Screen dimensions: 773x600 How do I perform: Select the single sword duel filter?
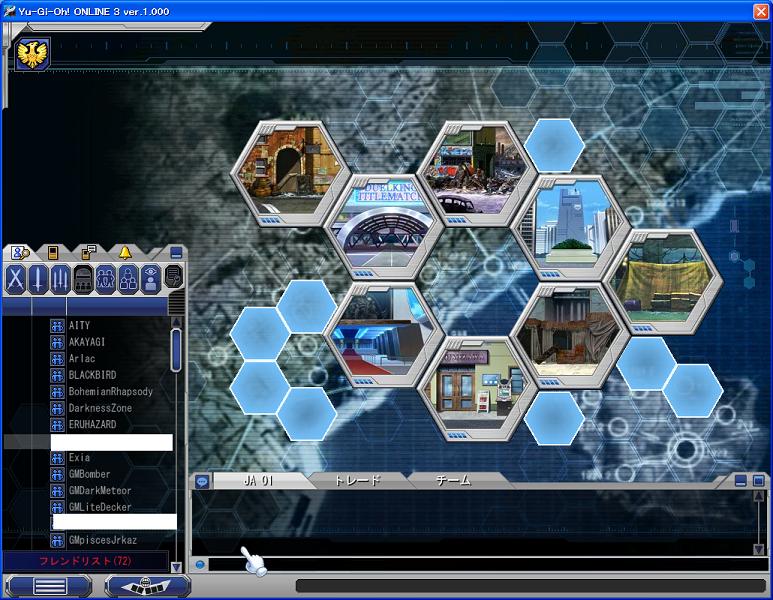click(38, 280)
